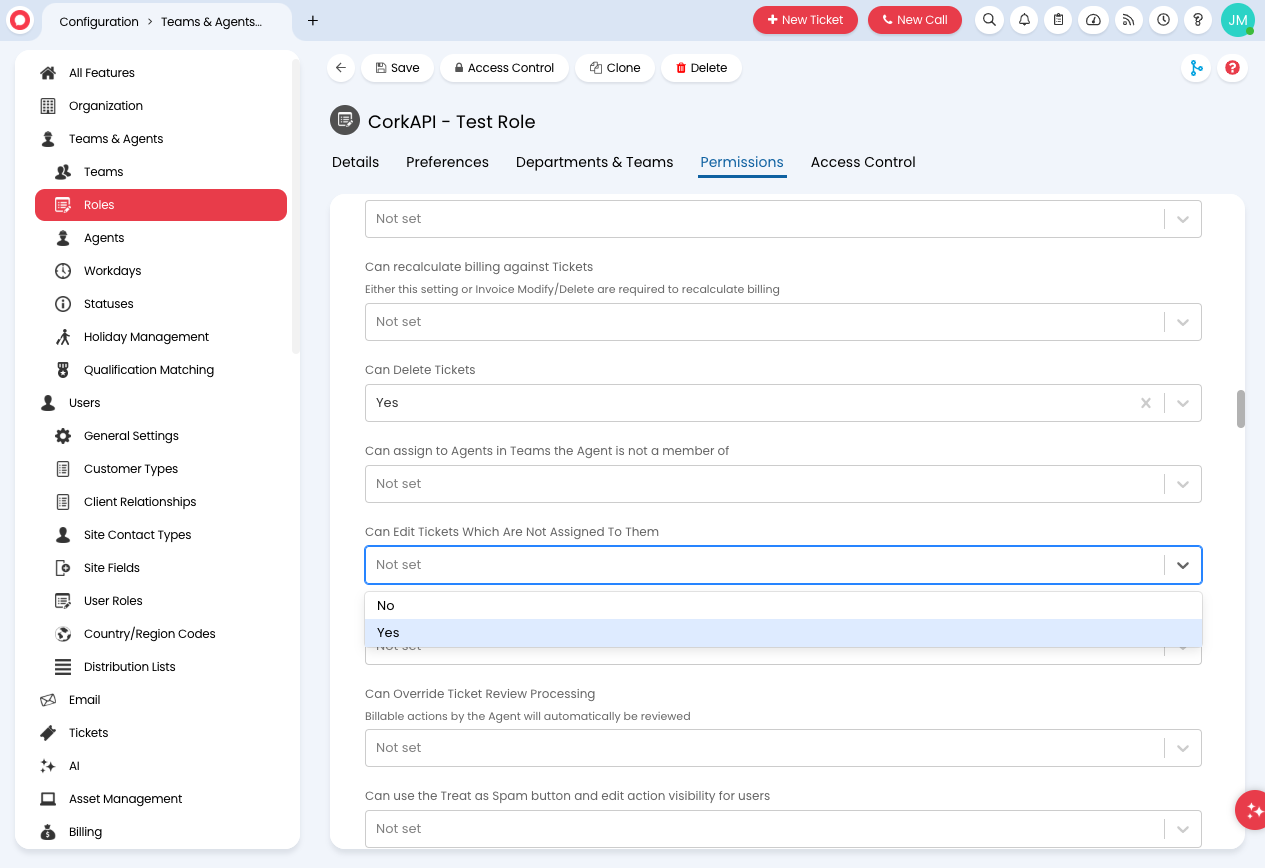
Task: Switch to the Access Control tab
Action: tap(863, 162)
